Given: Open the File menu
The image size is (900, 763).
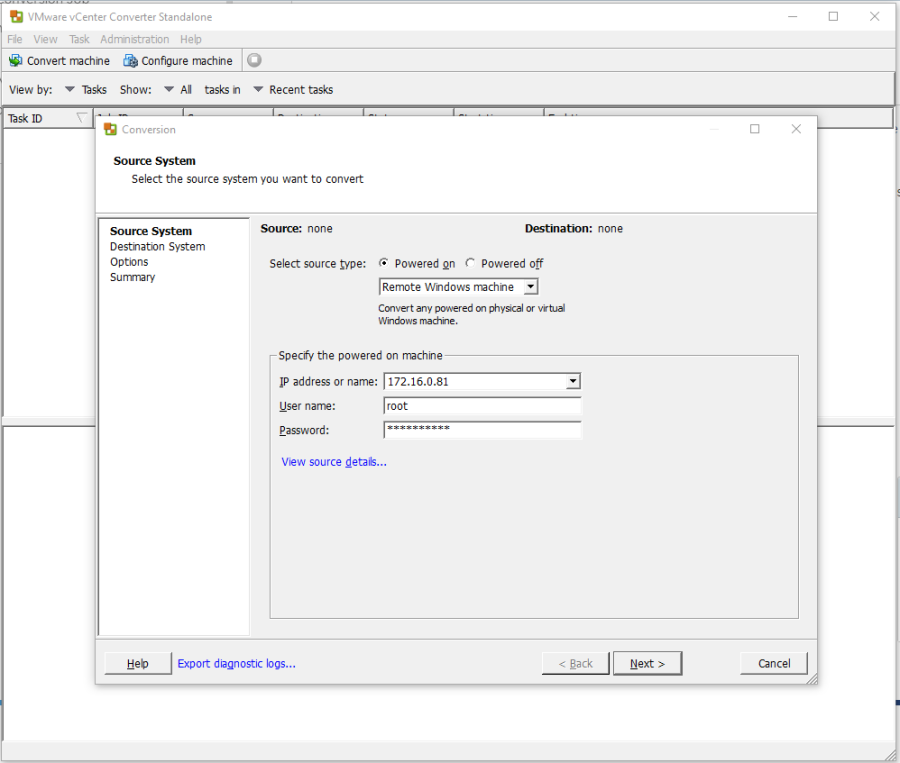Looking at the screenshot, I should coord(15,39).
